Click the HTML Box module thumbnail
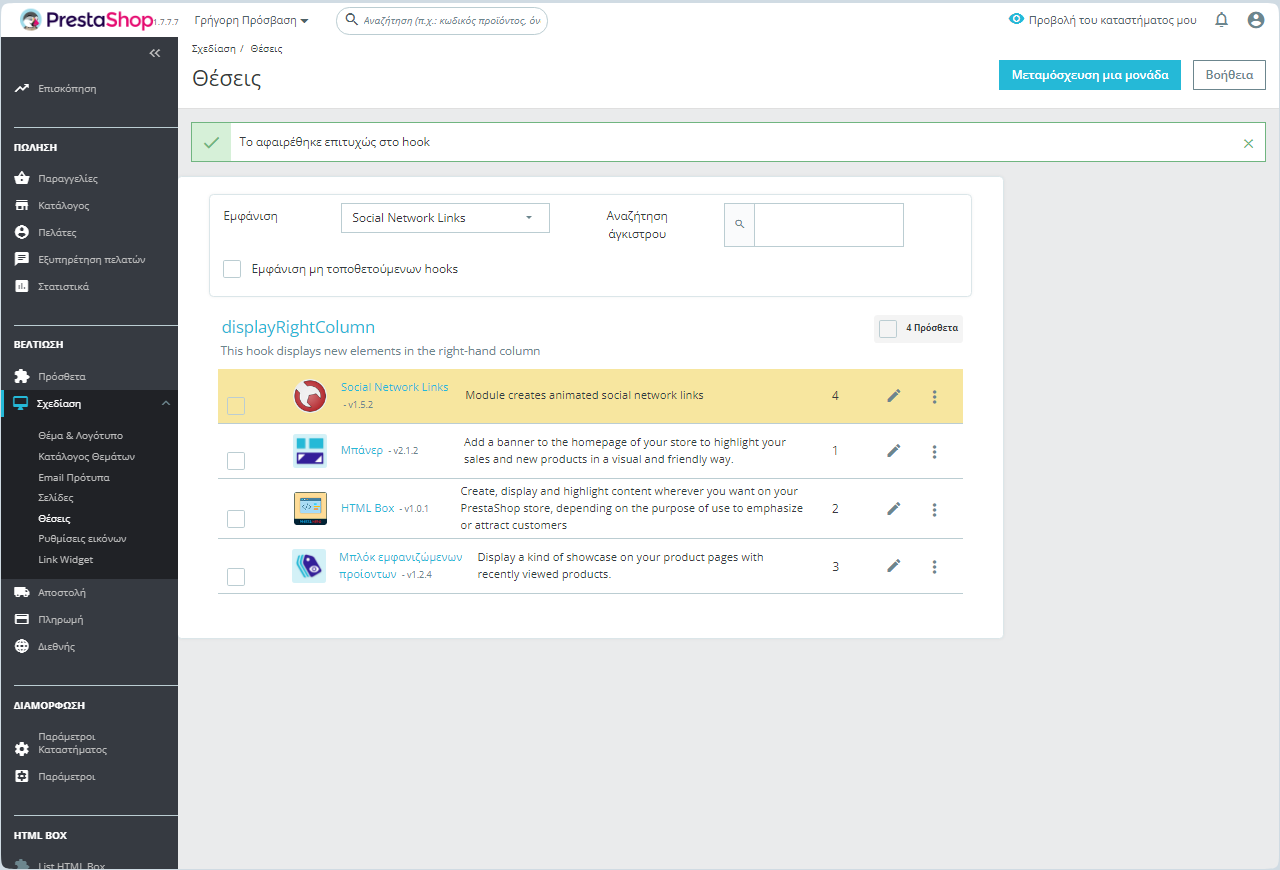Image resolution: width=1280 pixels, height=870 pixels. 310,509
